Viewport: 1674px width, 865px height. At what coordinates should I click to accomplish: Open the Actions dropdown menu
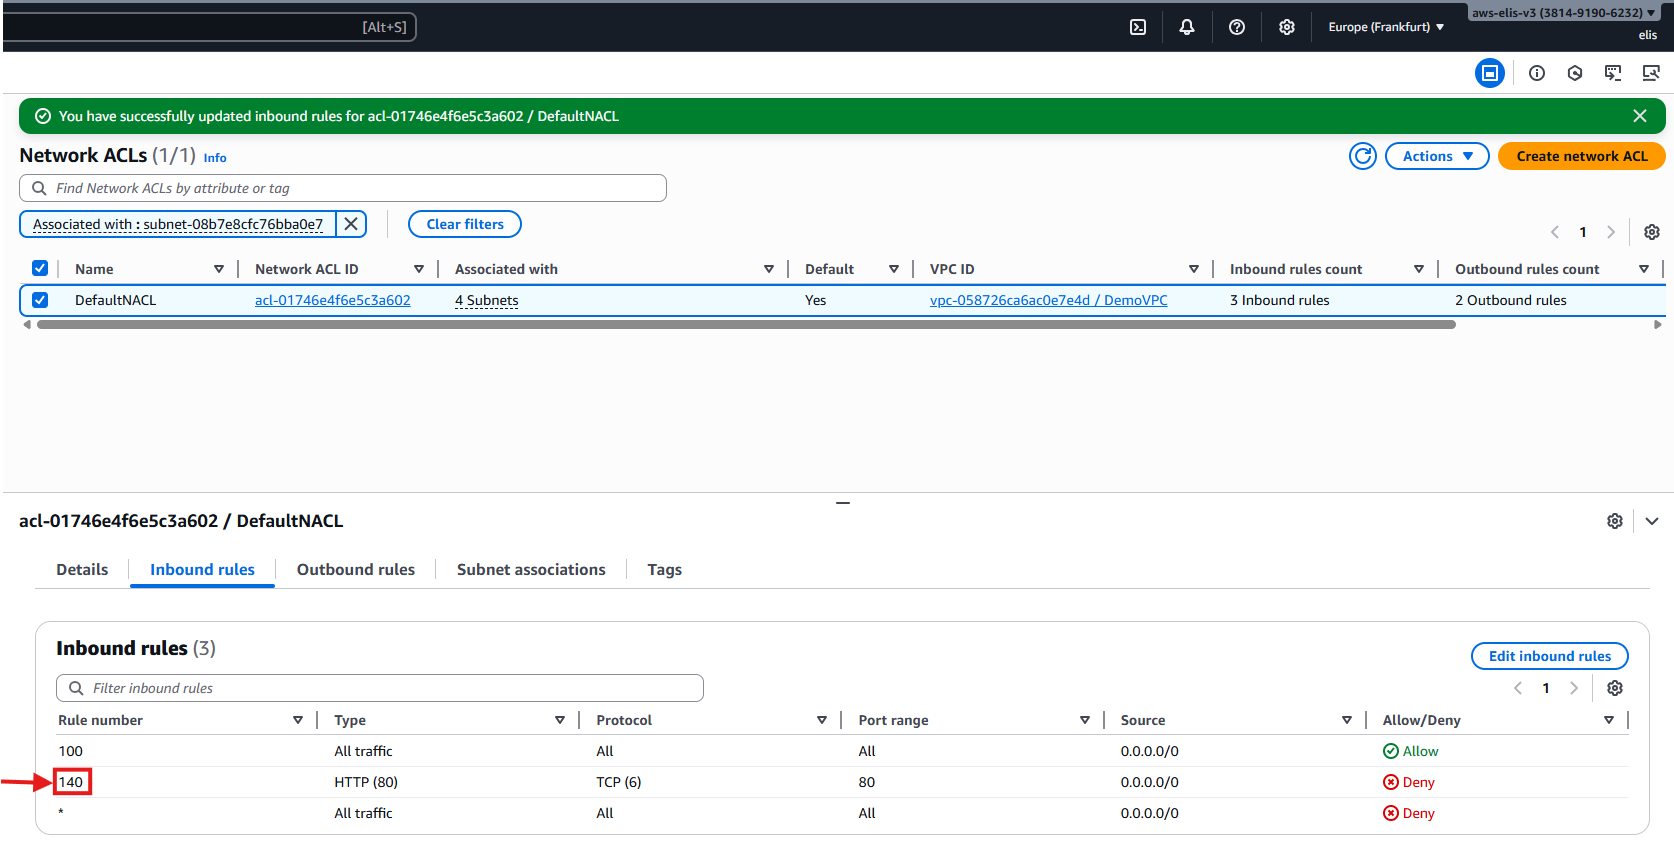[x=1437, y=156]
